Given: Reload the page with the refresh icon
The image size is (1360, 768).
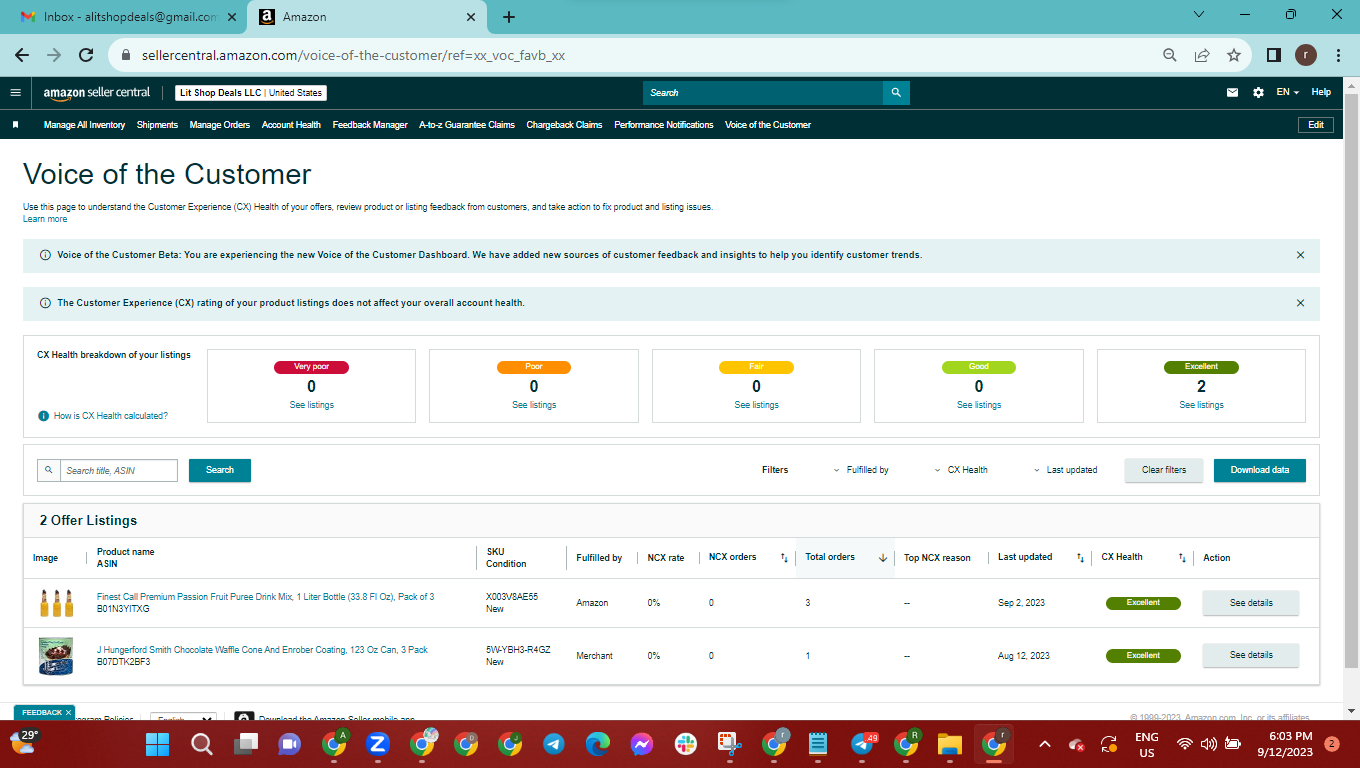Looking at the screenshot, I should pos(86,55).
